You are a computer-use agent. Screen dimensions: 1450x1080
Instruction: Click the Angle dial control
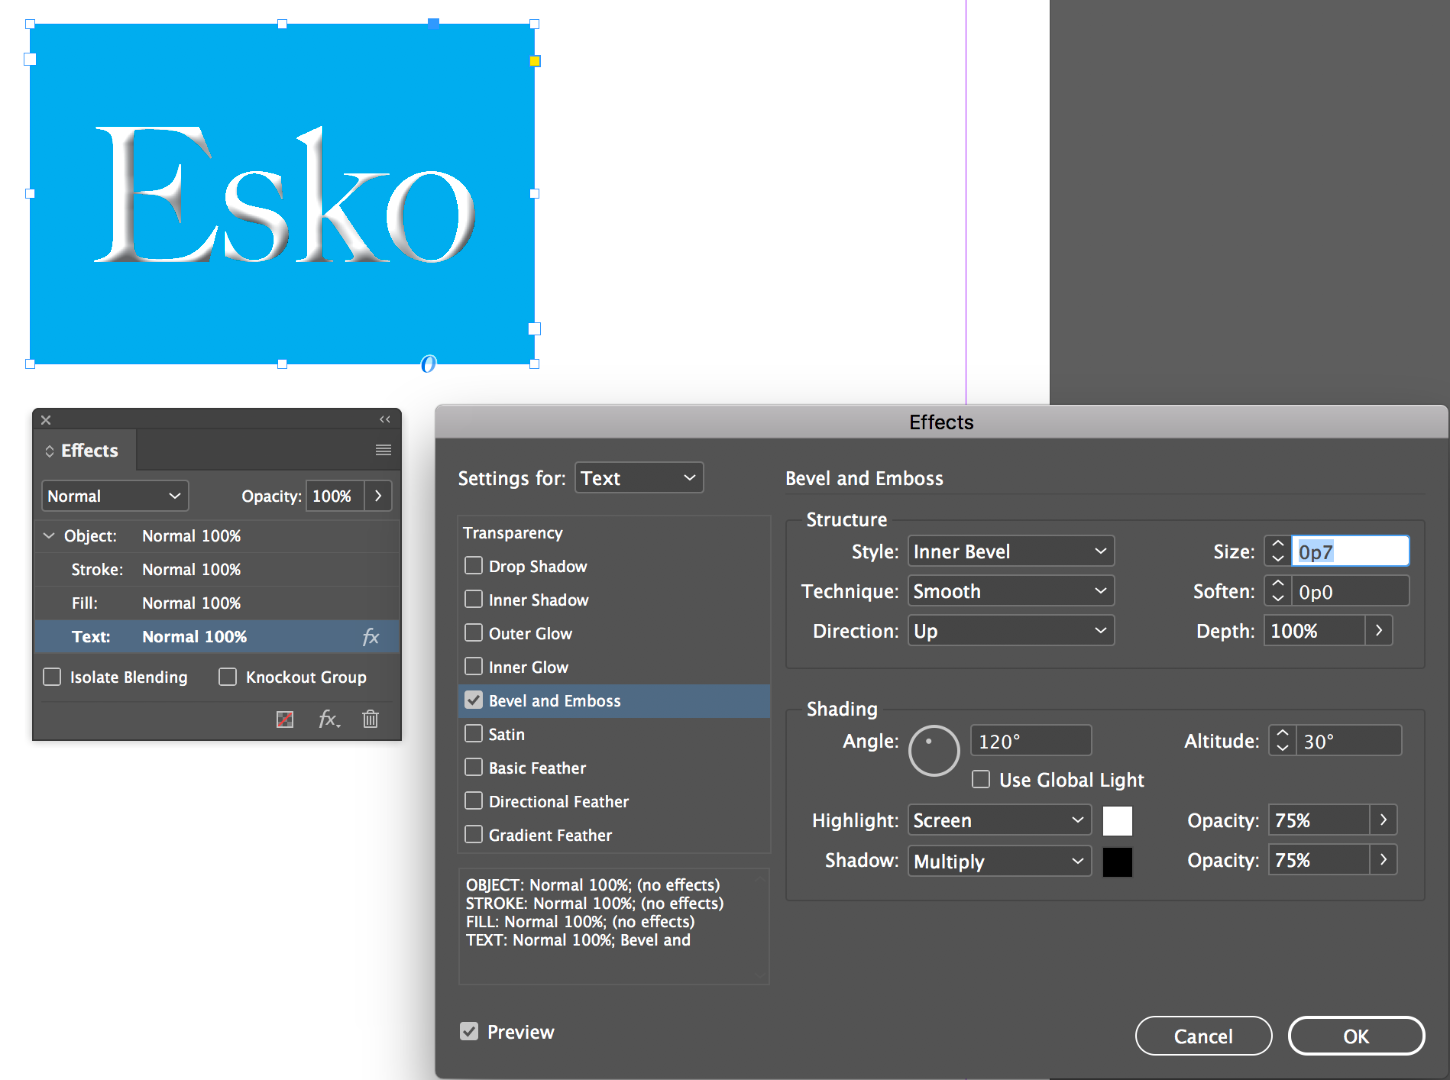(934, 751)
